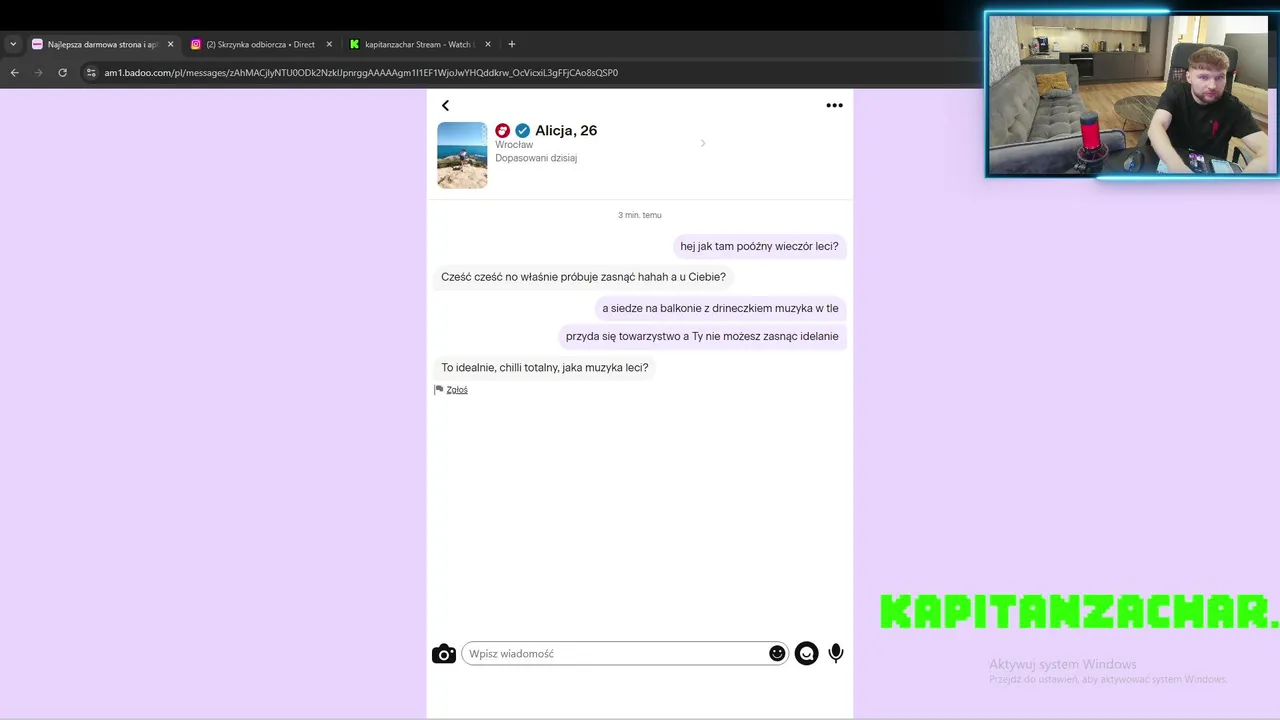Click the red badge icon next to Alicja

coord(503,131)
